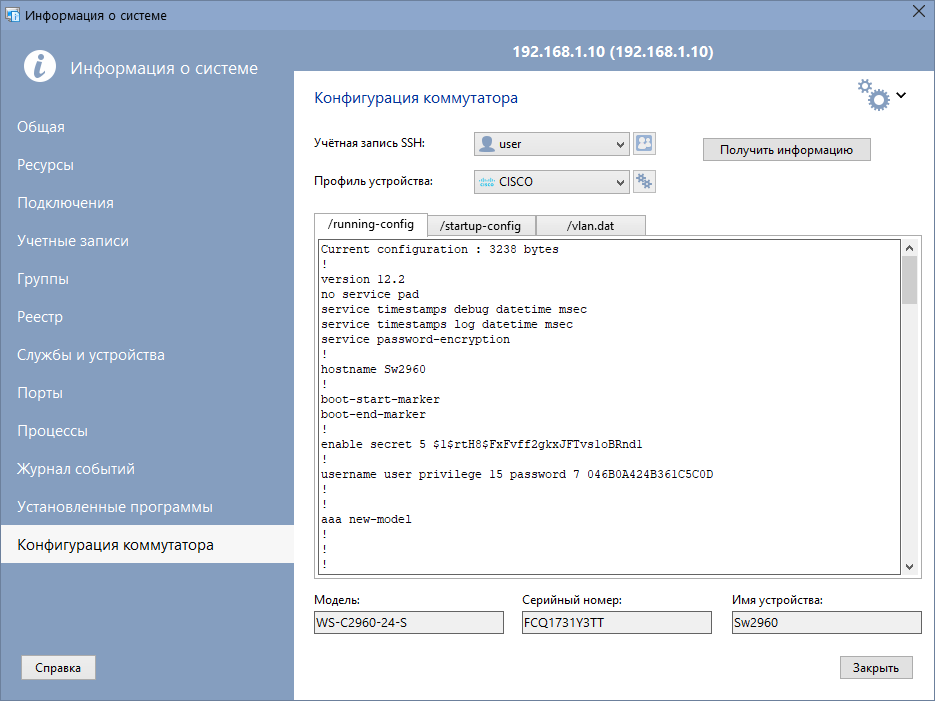Open Справка help button

58,668
